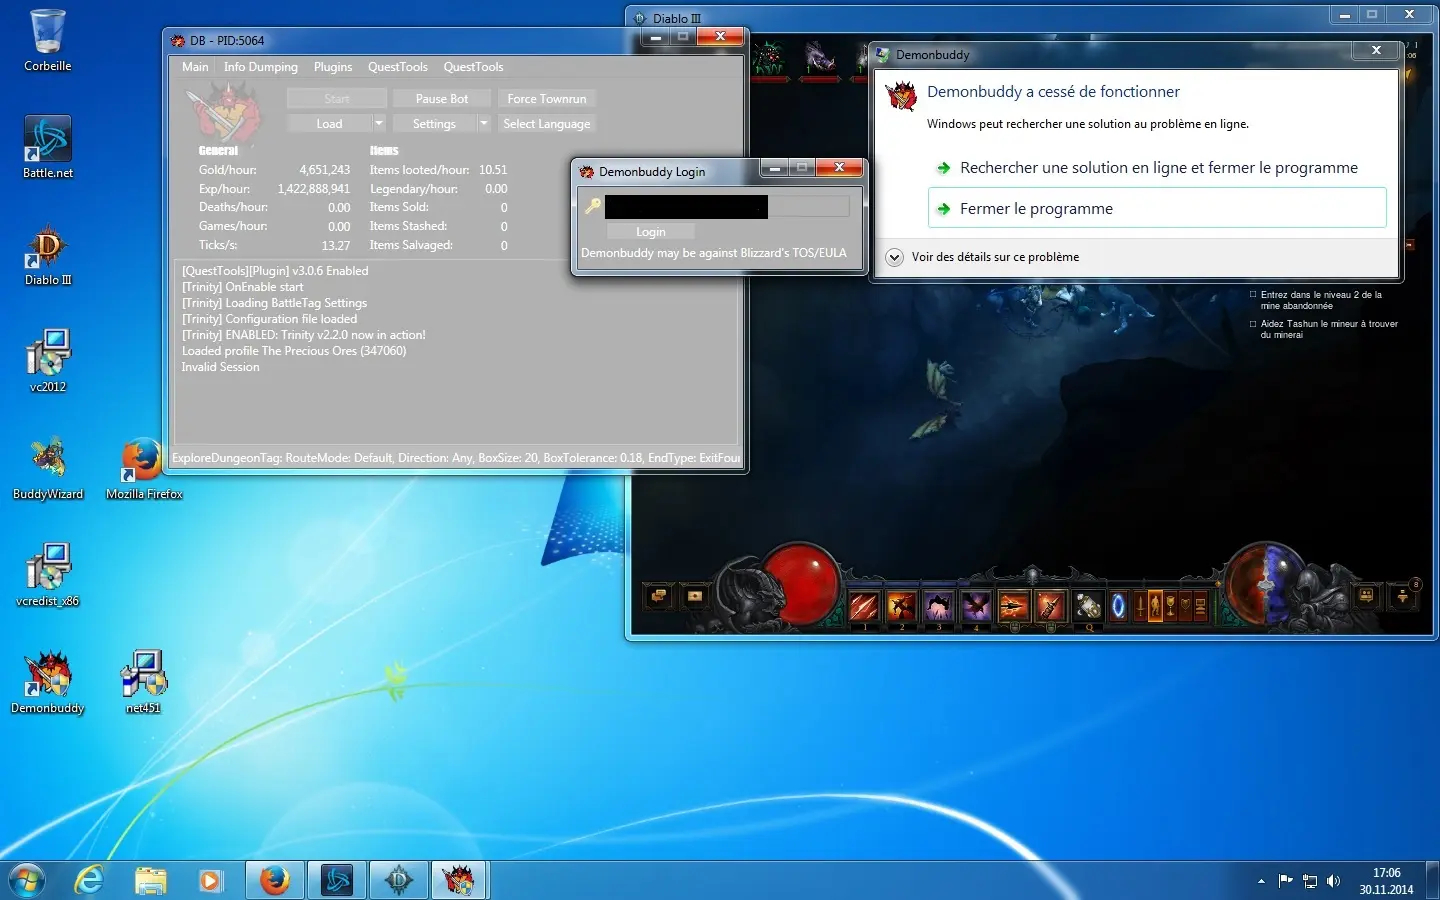The height and width of the screenshot is (900, 1440).
Task: Click right mouse skill icon in Diablo
Action: tap(1050, 605)
